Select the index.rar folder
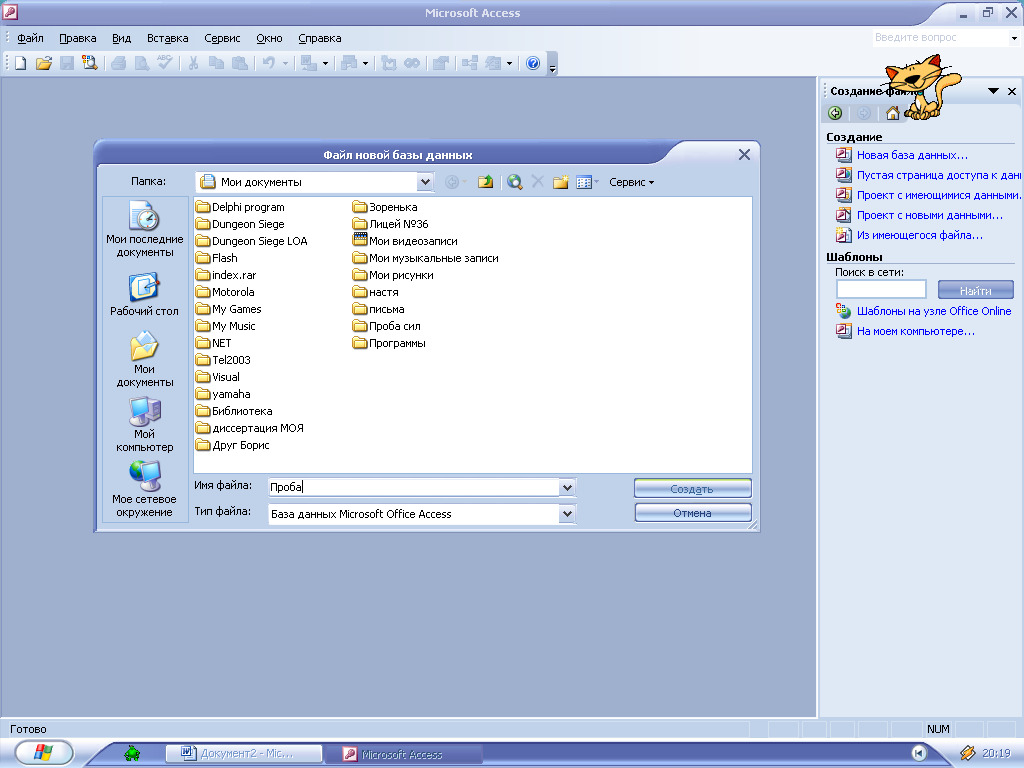Viewport: 1024px width, 768px height. pos(226,275)
